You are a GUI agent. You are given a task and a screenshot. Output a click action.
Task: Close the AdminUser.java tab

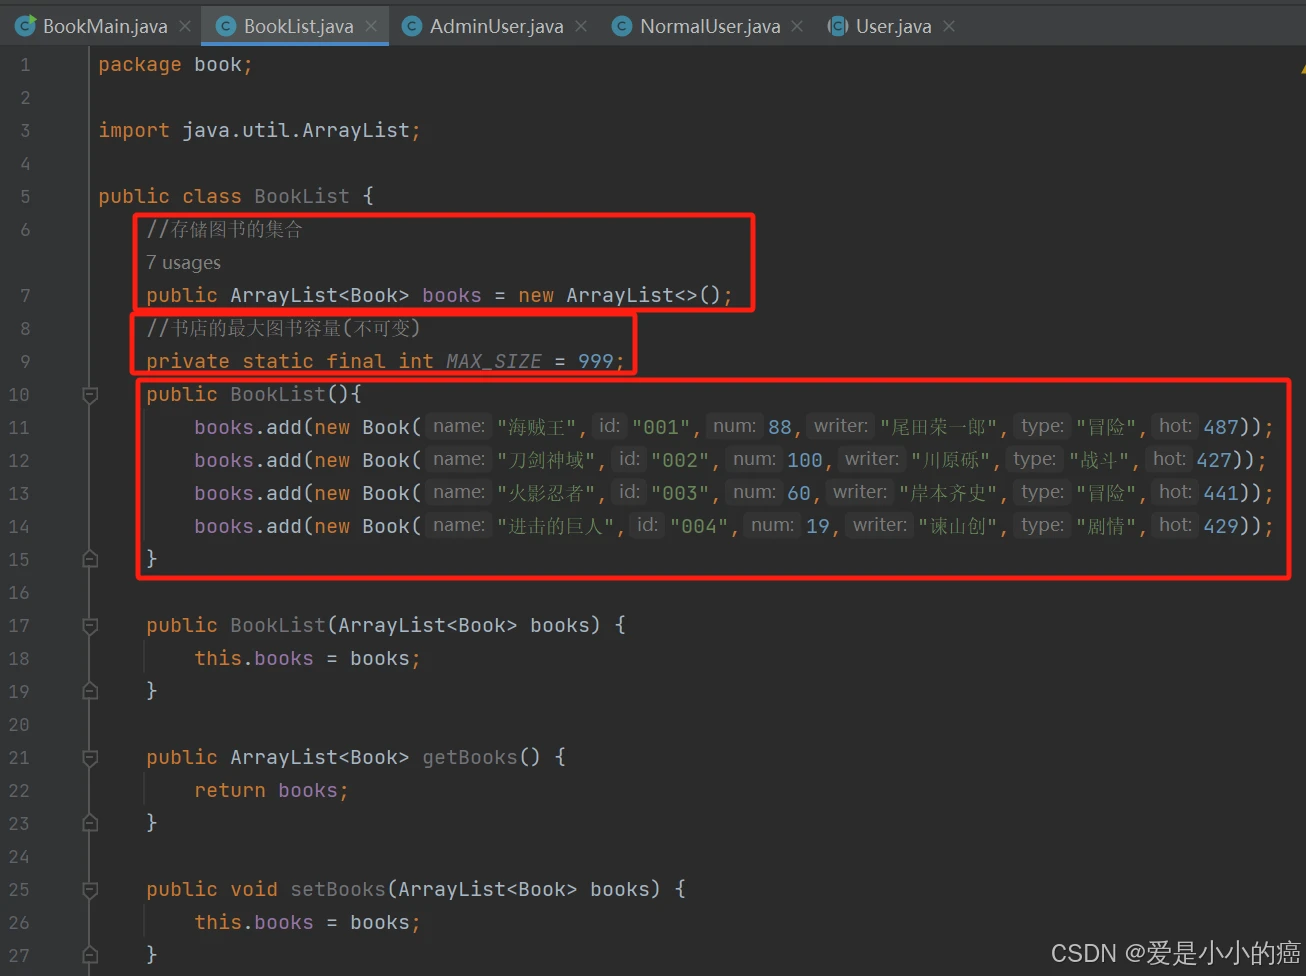581,26
